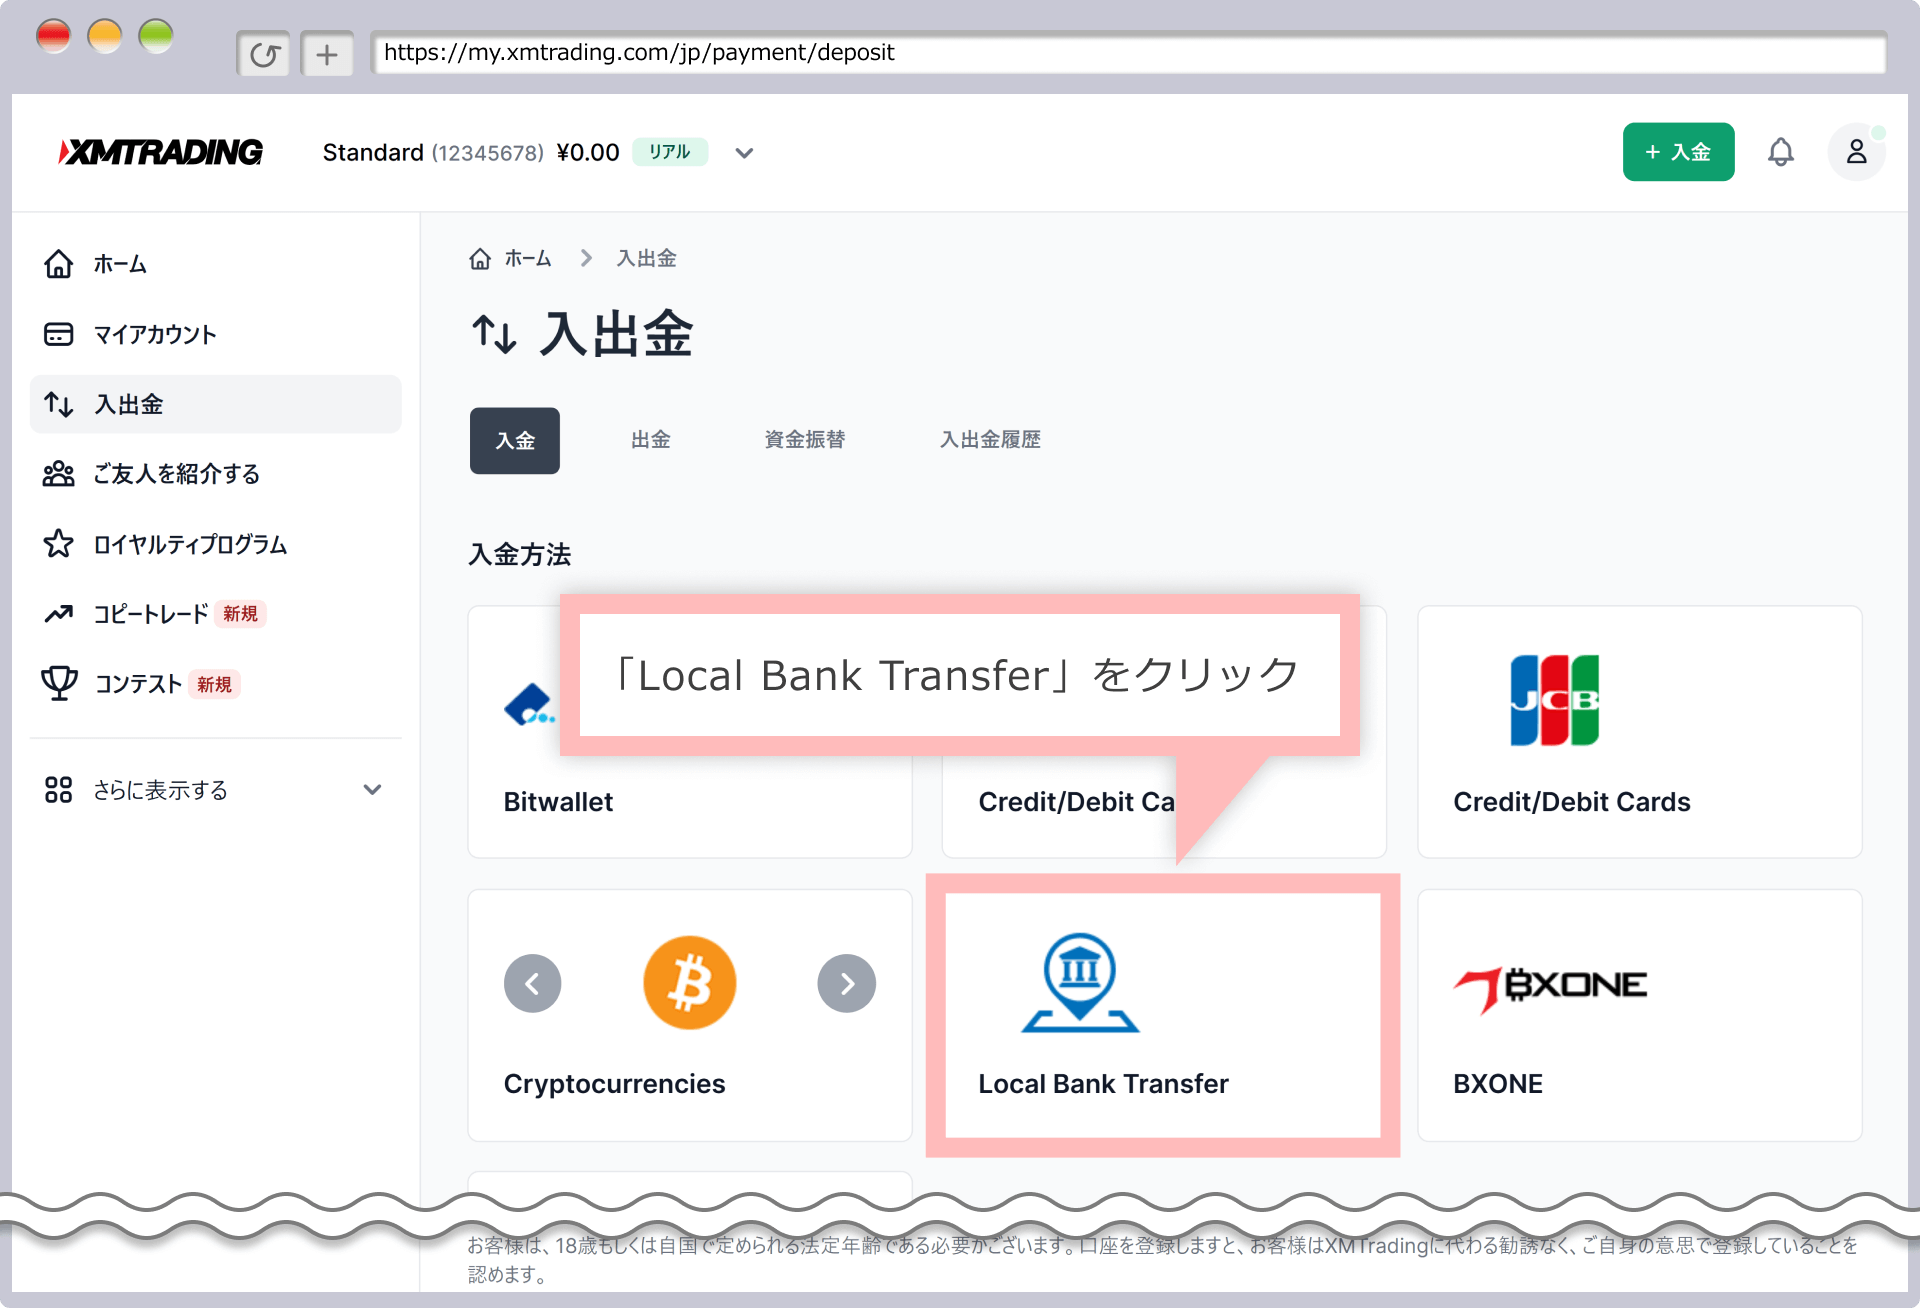1920x1308 pixels.
Task: Click the breadcrumb home icon
Action: (480, 259)
